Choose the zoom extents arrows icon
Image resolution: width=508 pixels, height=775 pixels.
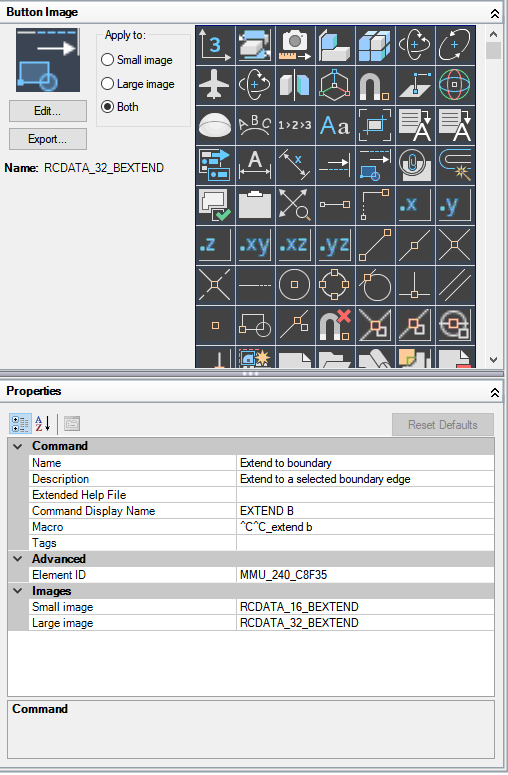point(295,206)
